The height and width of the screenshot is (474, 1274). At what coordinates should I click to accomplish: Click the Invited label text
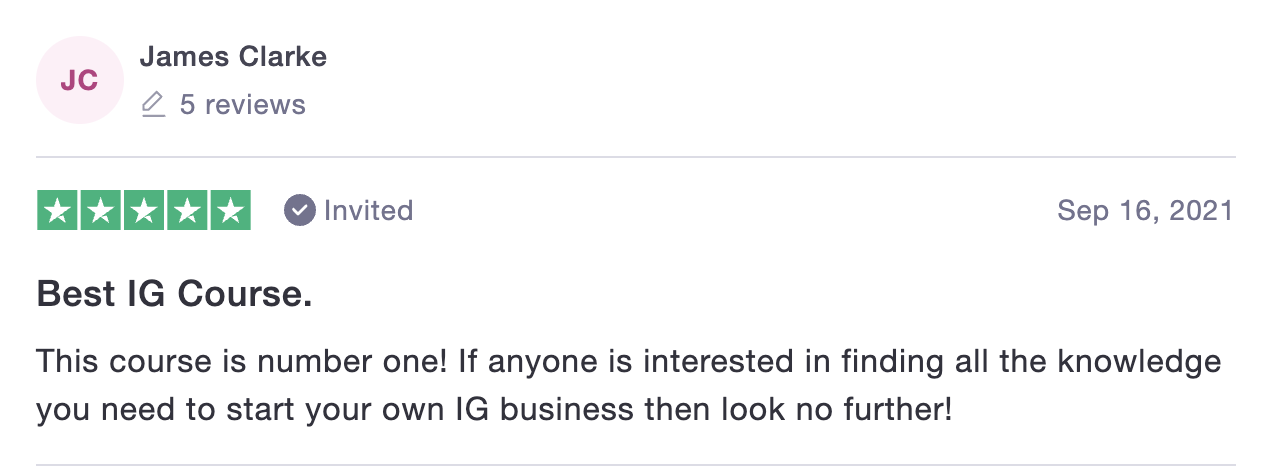click(368, 211)
